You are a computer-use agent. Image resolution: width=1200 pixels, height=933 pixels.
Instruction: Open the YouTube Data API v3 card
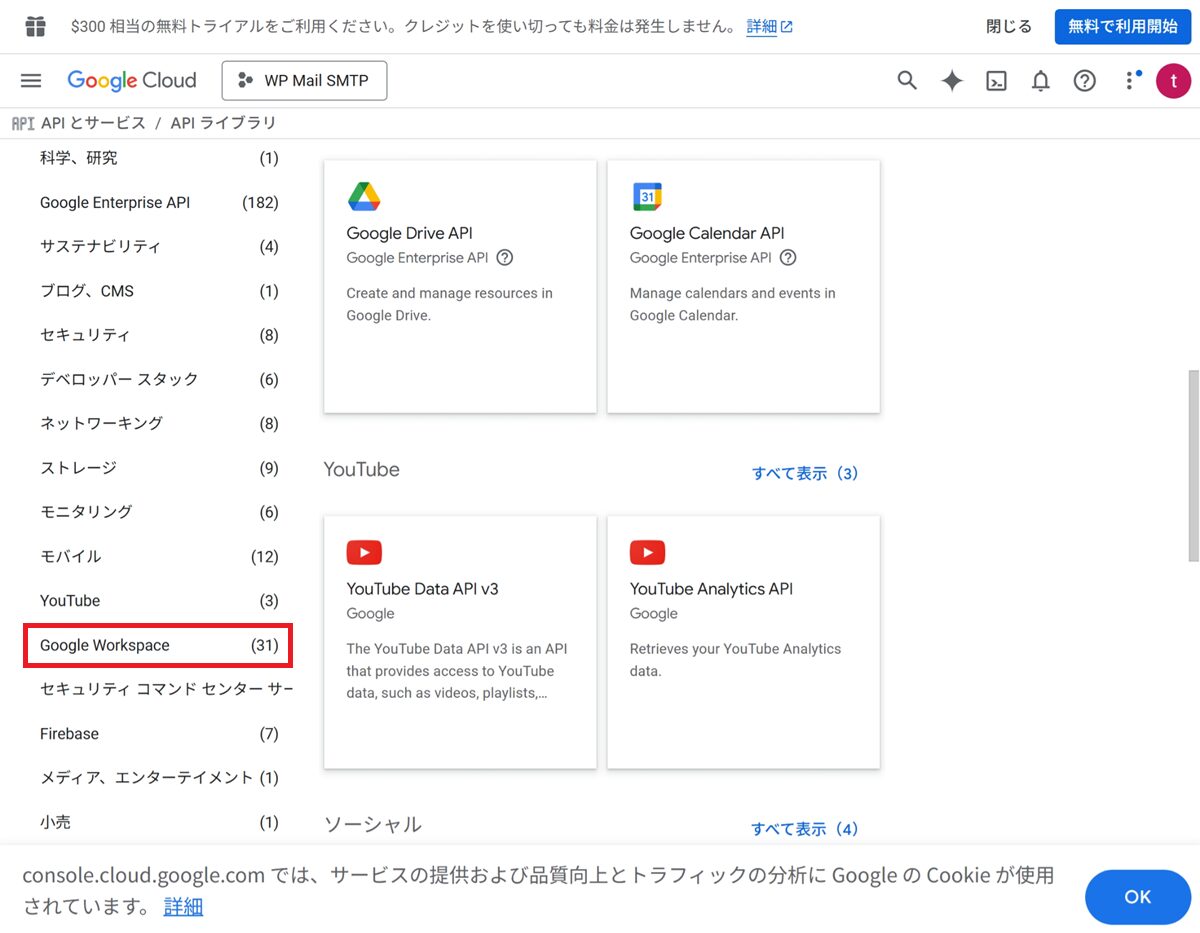[x=460, y=641]
